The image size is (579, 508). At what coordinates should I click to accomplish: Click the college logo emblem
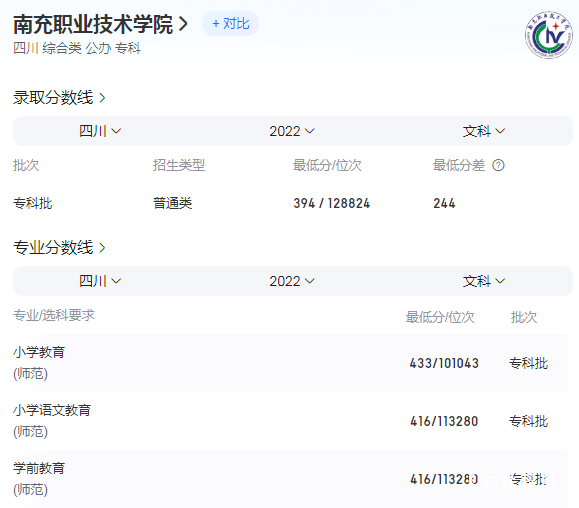click(549, 35)
